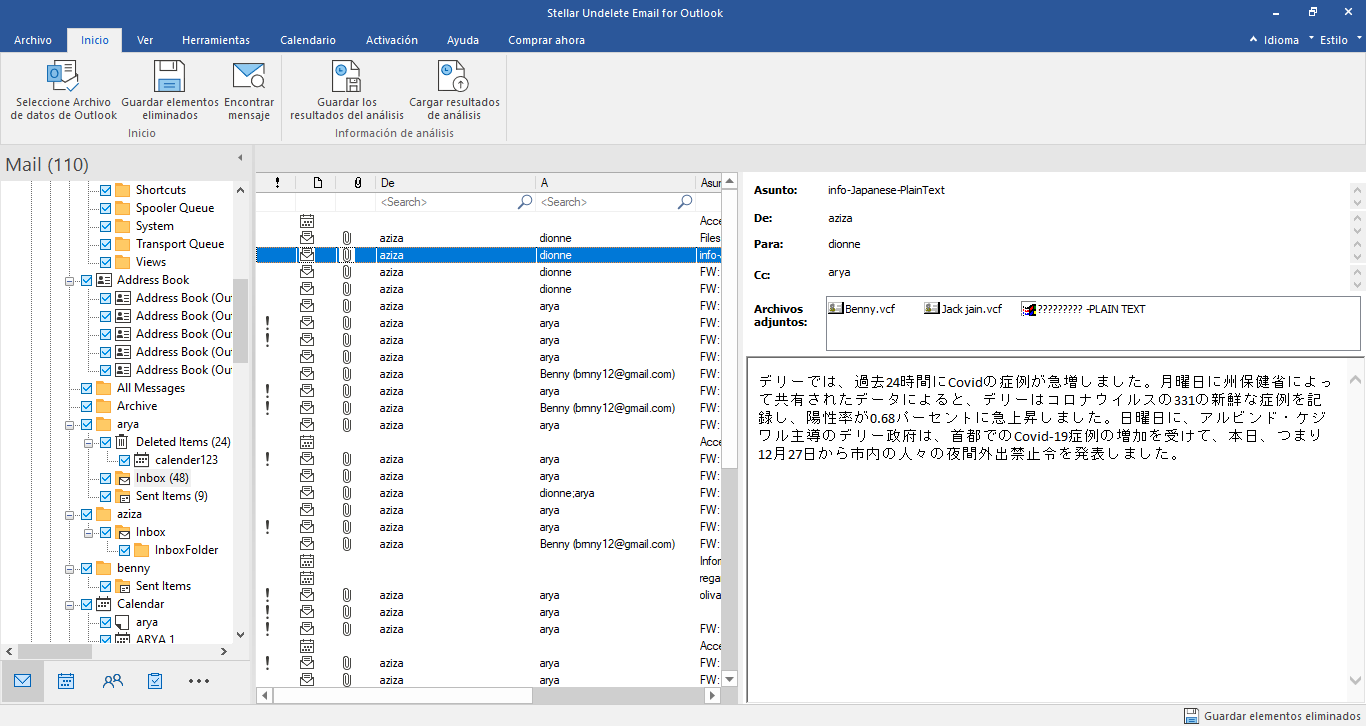Toggle Spooler Queue checkbox
Viewport: 1366px width, 726px height.
[105, 208]
